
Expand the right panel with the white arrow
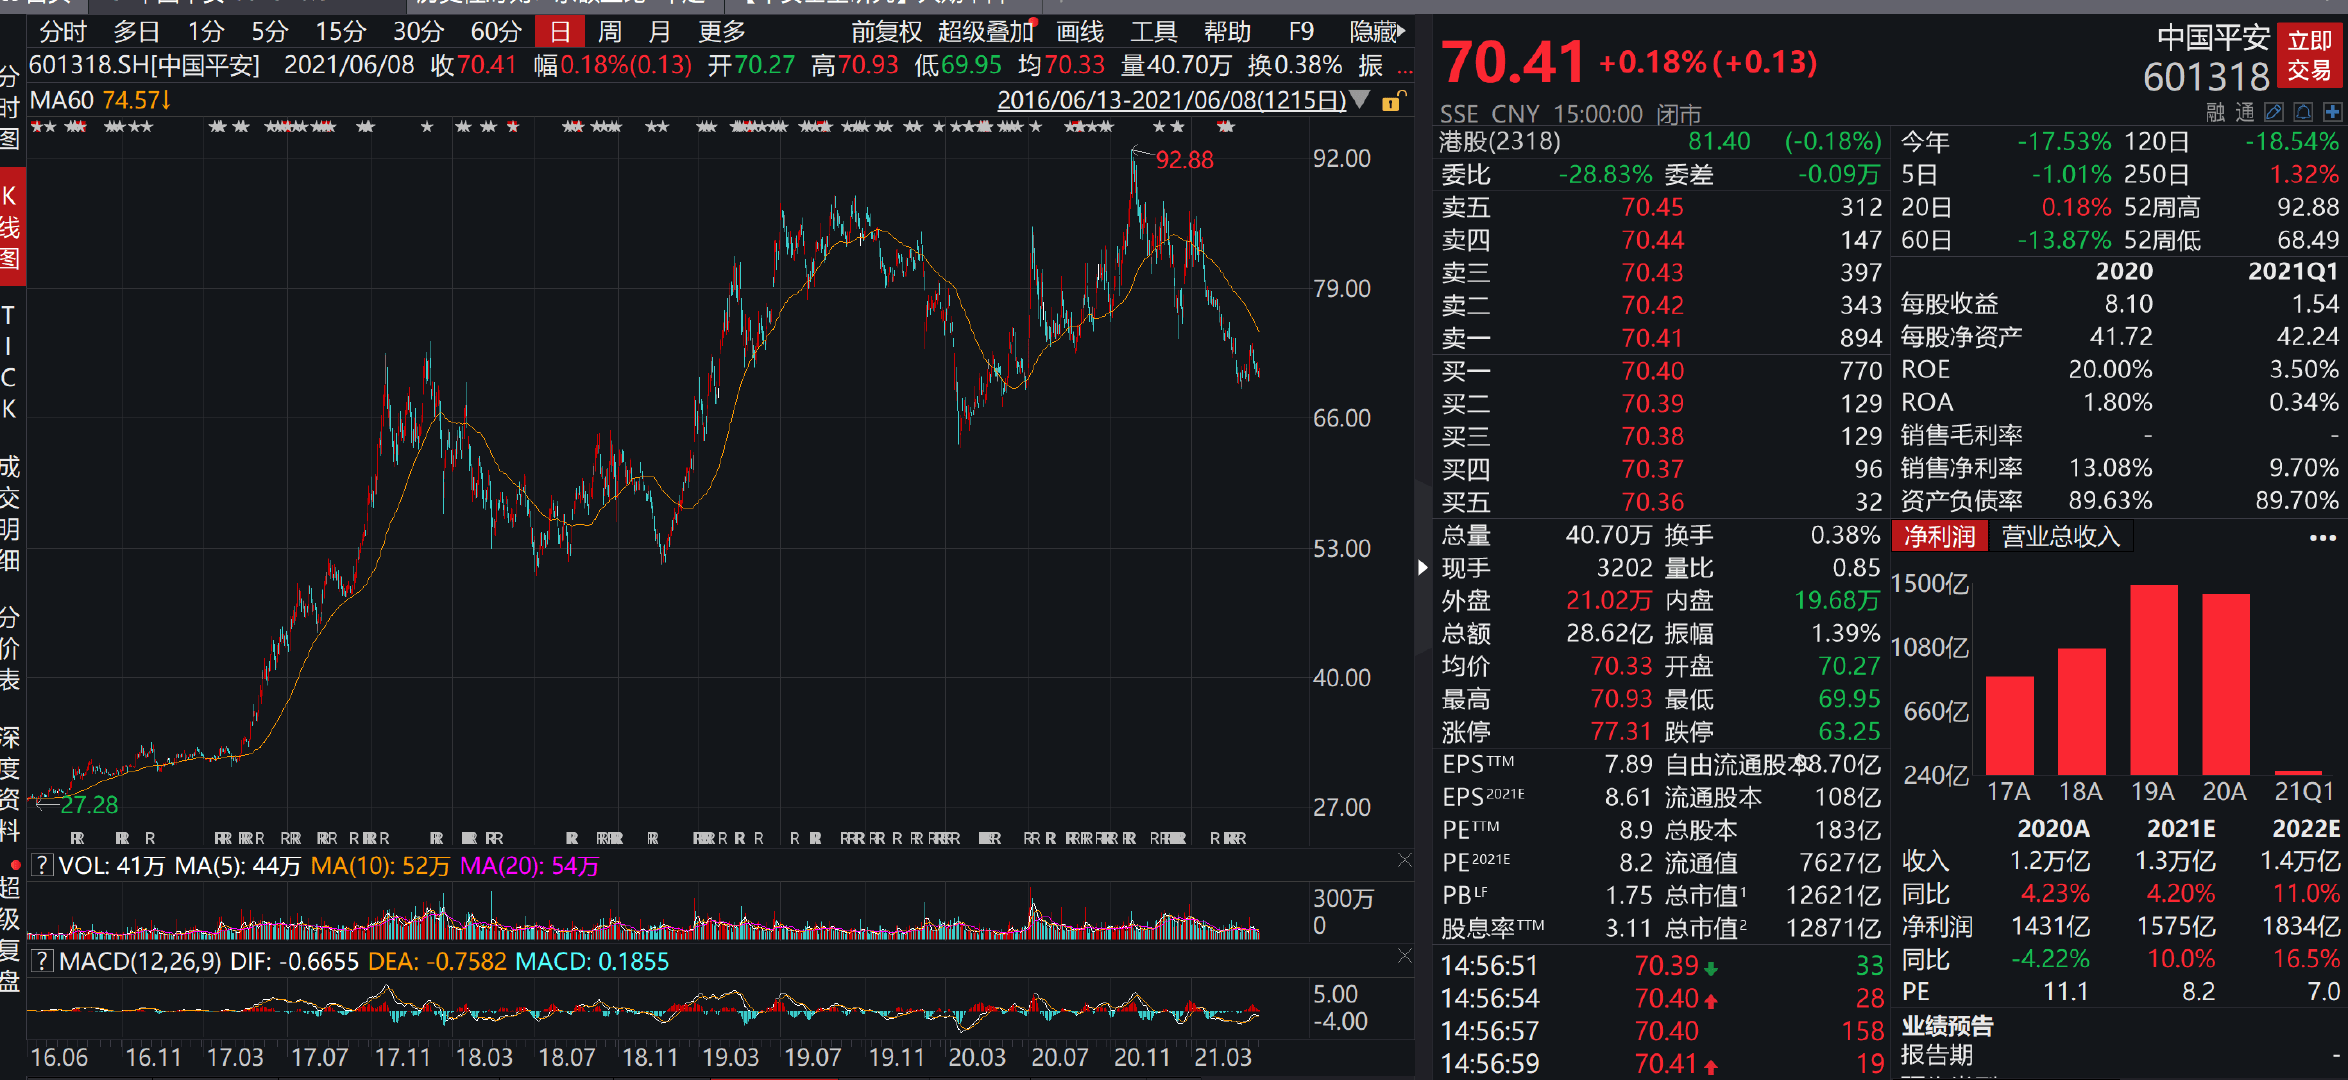tap(1423, 568)
